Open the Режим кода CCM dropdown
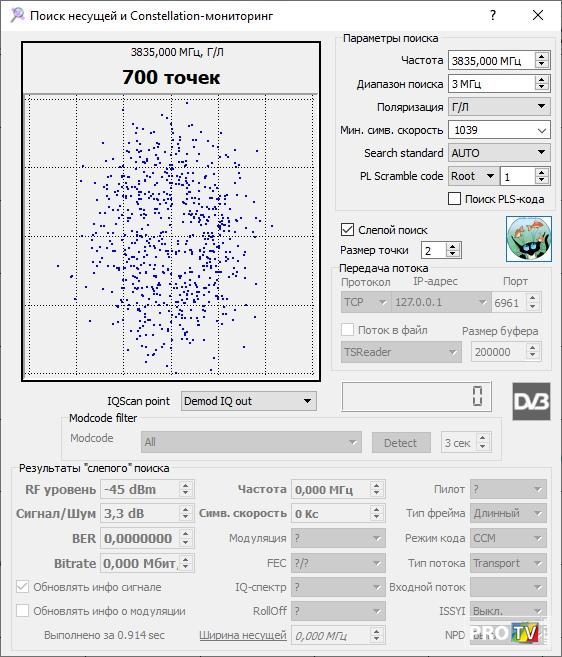562x657 pixels. tap(508, 538)
